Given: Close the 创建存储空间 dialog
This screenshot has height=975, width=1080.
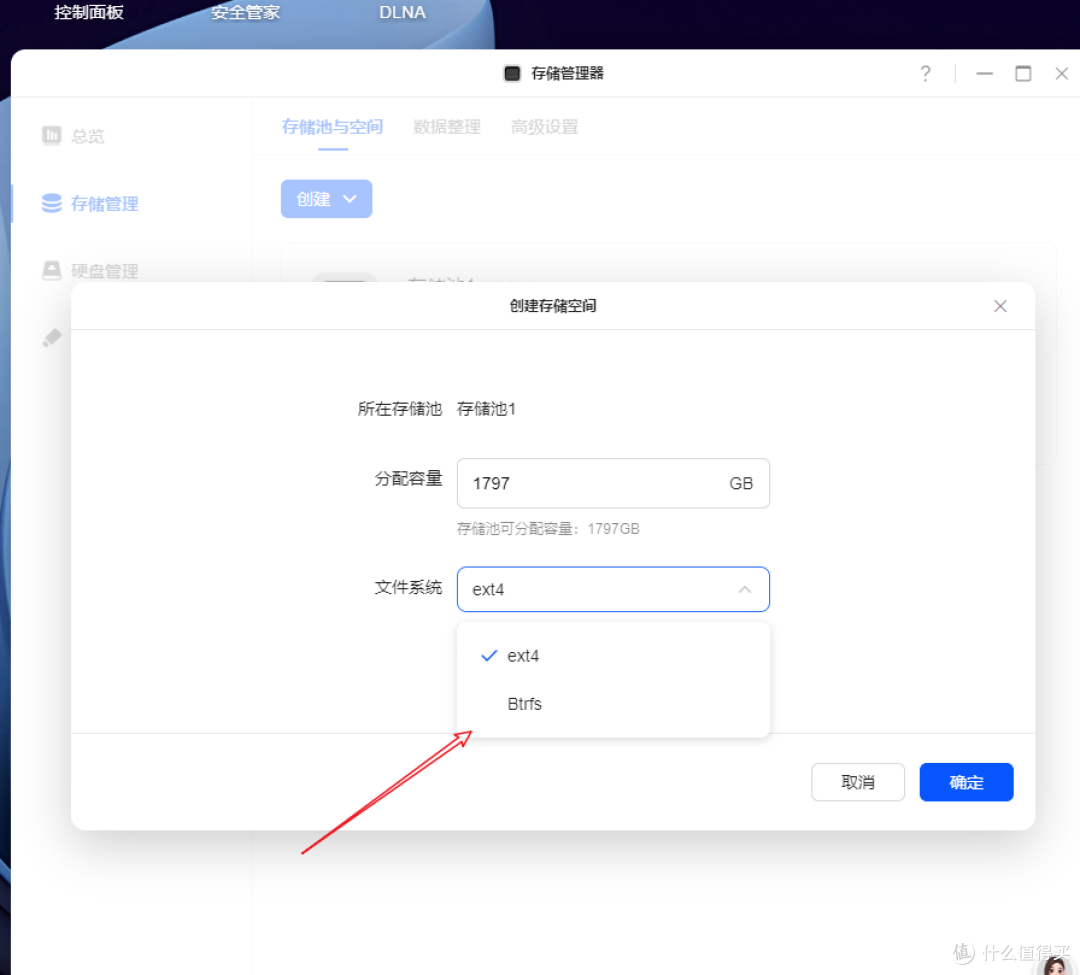Looking at the screenshot, I should coord(1000,306).
